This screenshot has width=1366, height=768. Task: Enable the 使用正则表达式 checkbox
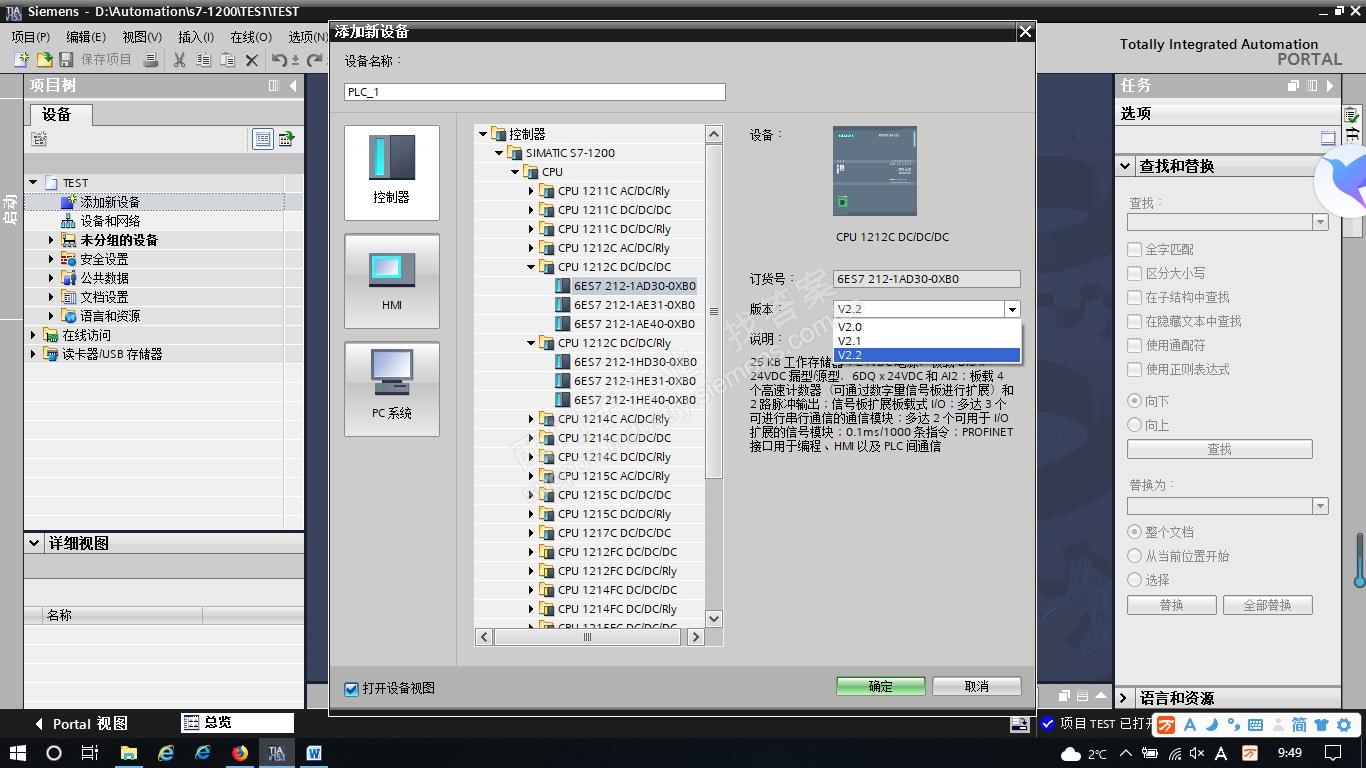[1134, 369]
